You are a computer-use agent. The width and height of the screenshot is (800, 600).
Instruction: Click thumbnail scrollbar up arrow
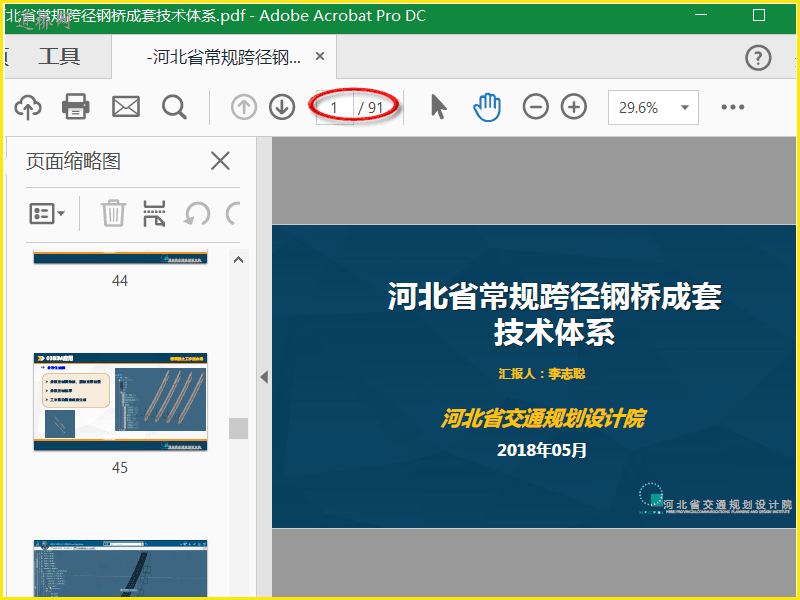[238, 260]
